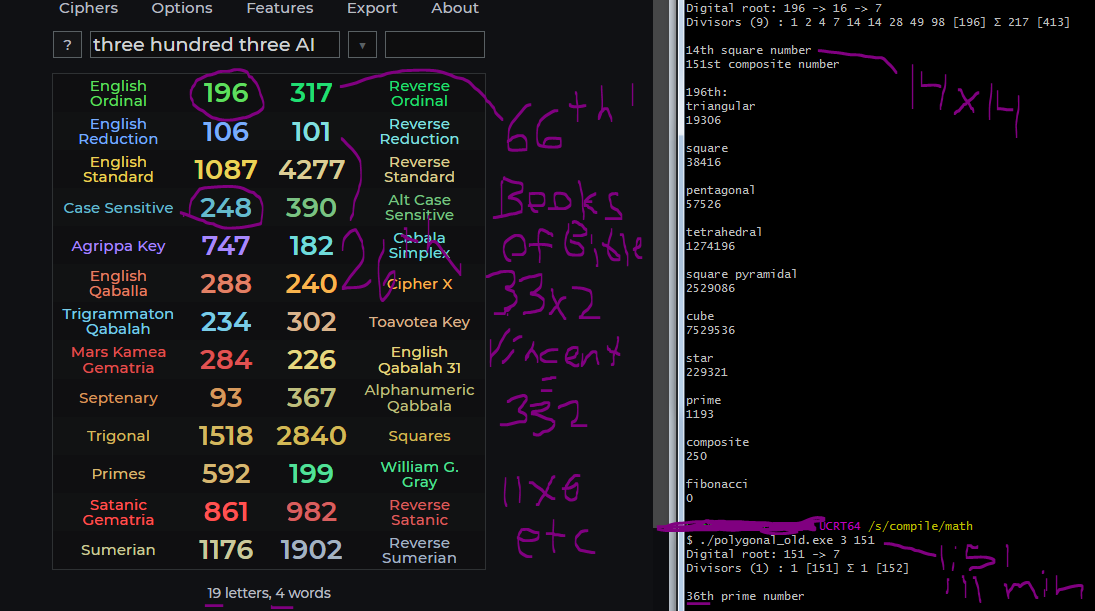Open the About menu
Screen dimensions: 1095x611
pos(455,8)
